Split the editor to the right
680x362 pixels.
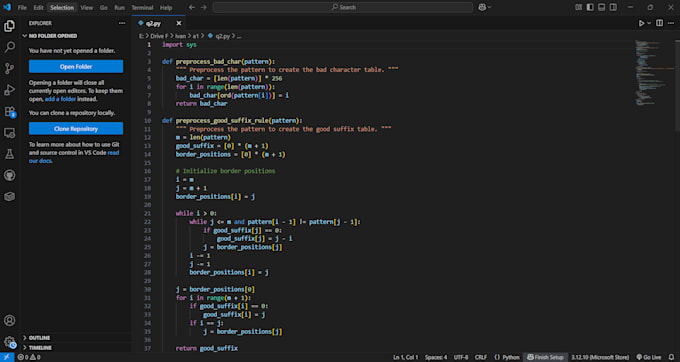click(x=659, y=23)
